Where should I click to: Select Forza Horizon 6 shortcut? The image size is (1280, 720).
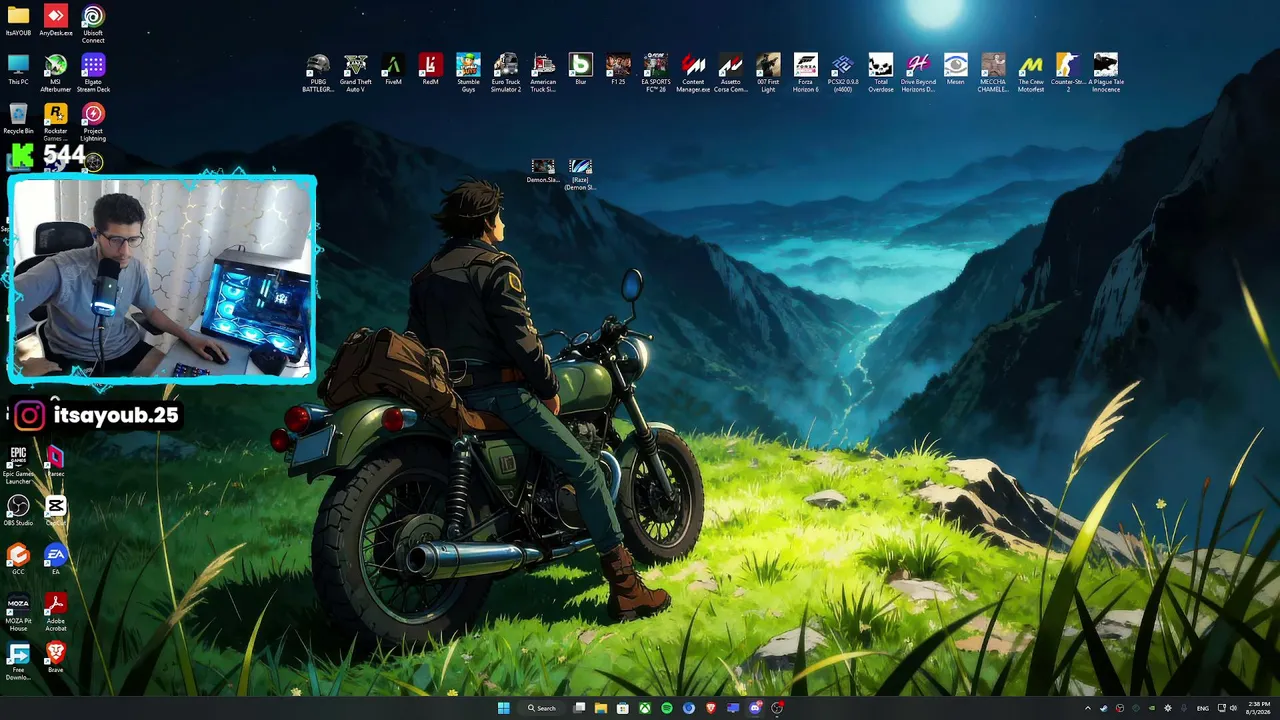pyautogui.click(x=805, y=73)
